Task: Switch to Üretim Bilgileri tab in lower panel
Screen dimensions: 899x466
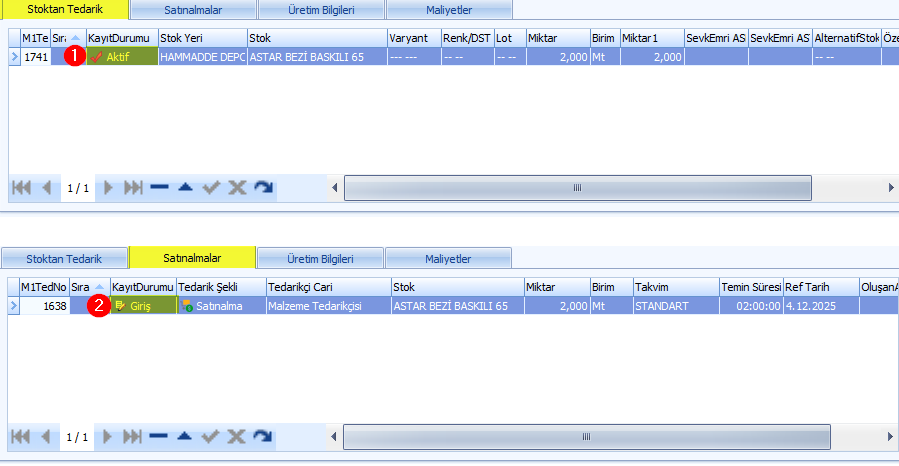Action: (319, 259)
